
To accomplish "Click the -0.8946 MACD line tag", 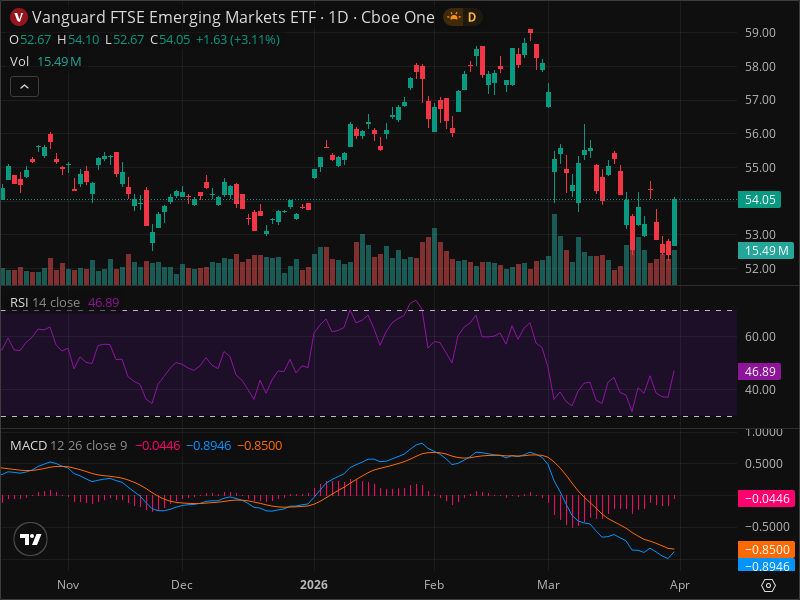I will pos(766,565).
